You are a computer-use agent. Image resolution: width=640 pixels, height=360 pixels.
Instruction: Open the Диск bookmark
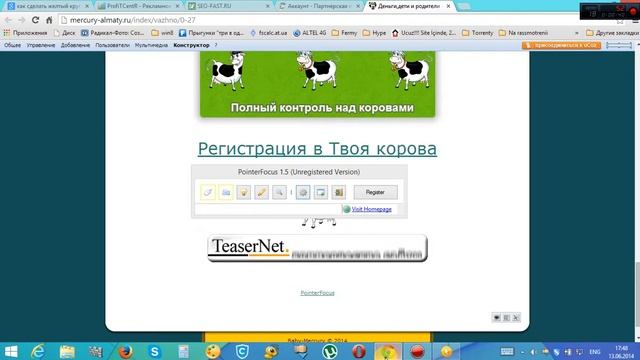pos(65,33)
